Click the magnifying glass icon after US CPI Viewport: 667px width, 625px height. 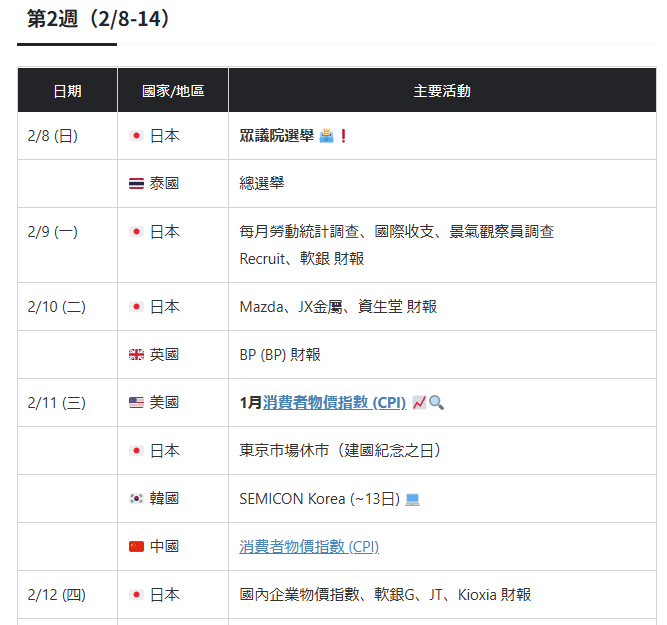click(436, 403)
